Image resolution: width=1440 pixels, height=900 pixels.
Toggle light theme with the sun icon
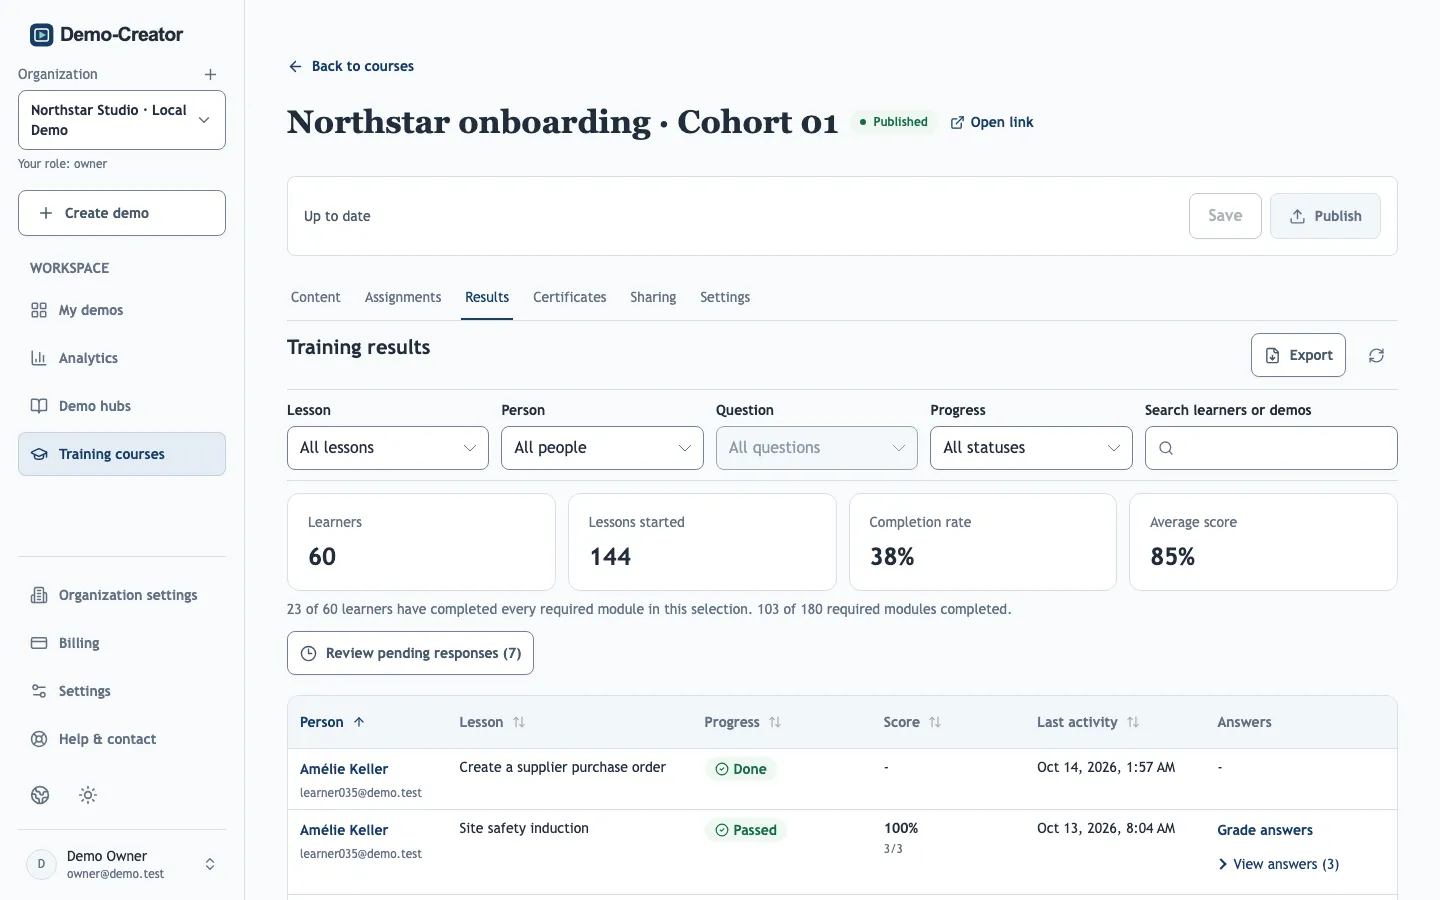pos(88,795)
